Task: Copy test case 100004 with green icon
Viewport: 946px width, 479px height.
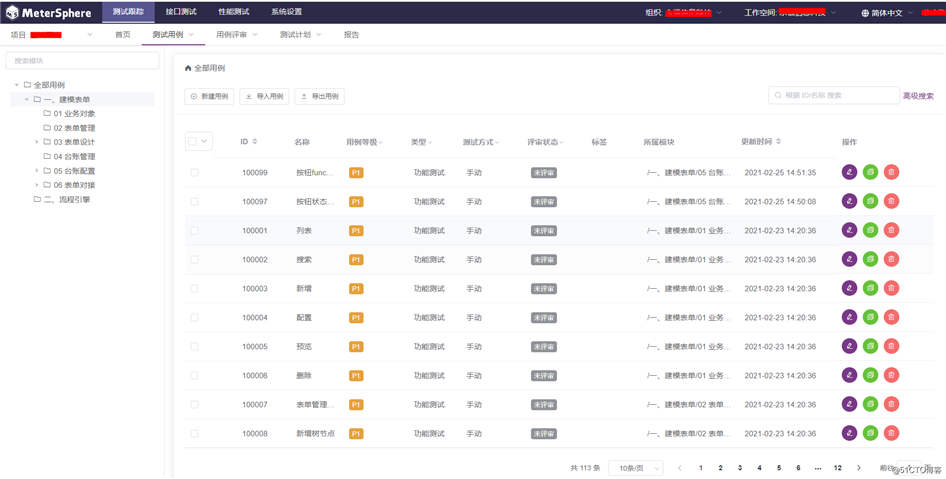Action: click(870, 317)
